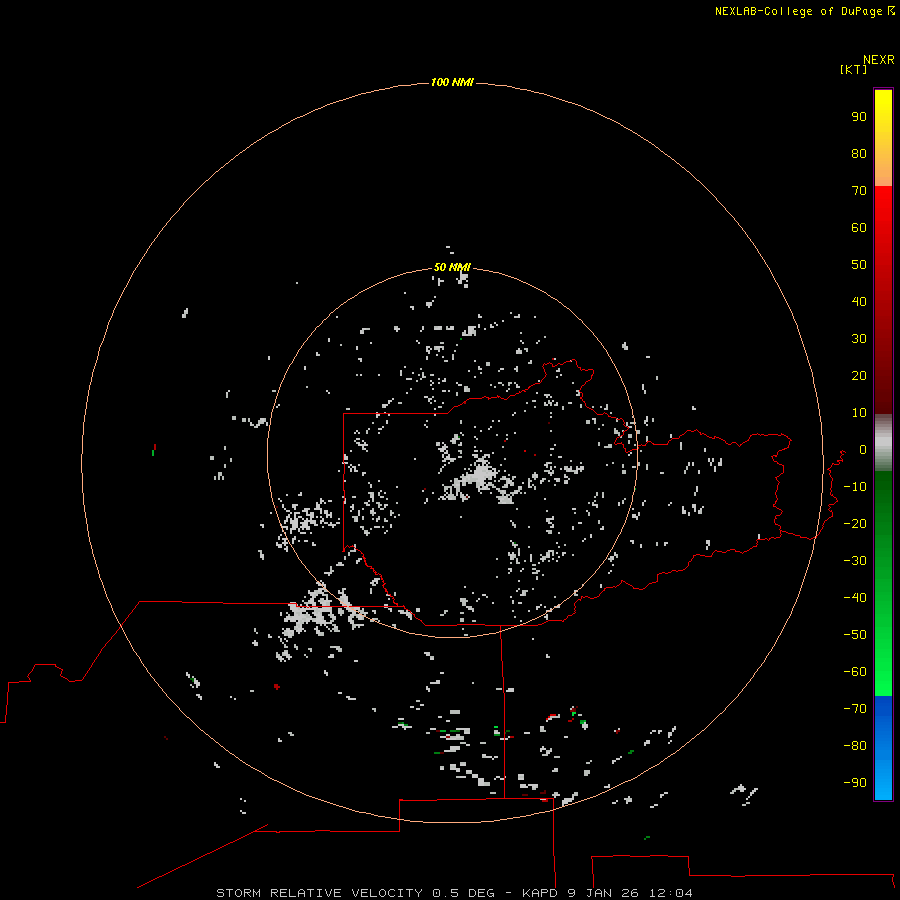This screenshot has width=900, height=900.
Task: Click the -80 value on velocity scale
Action: pos(855,746)
